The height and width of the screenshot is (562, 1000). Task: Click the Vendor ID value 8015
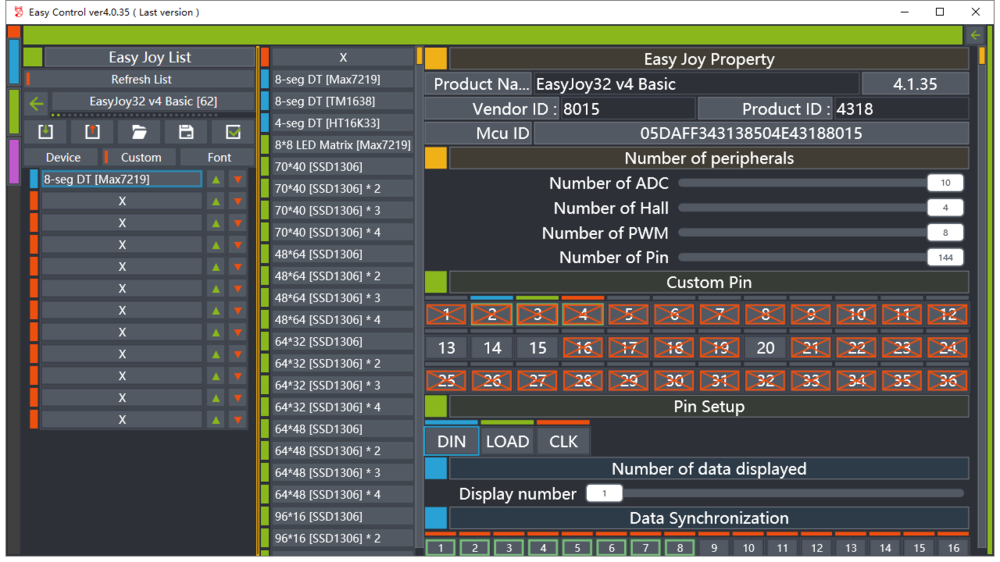click(628, 108)
